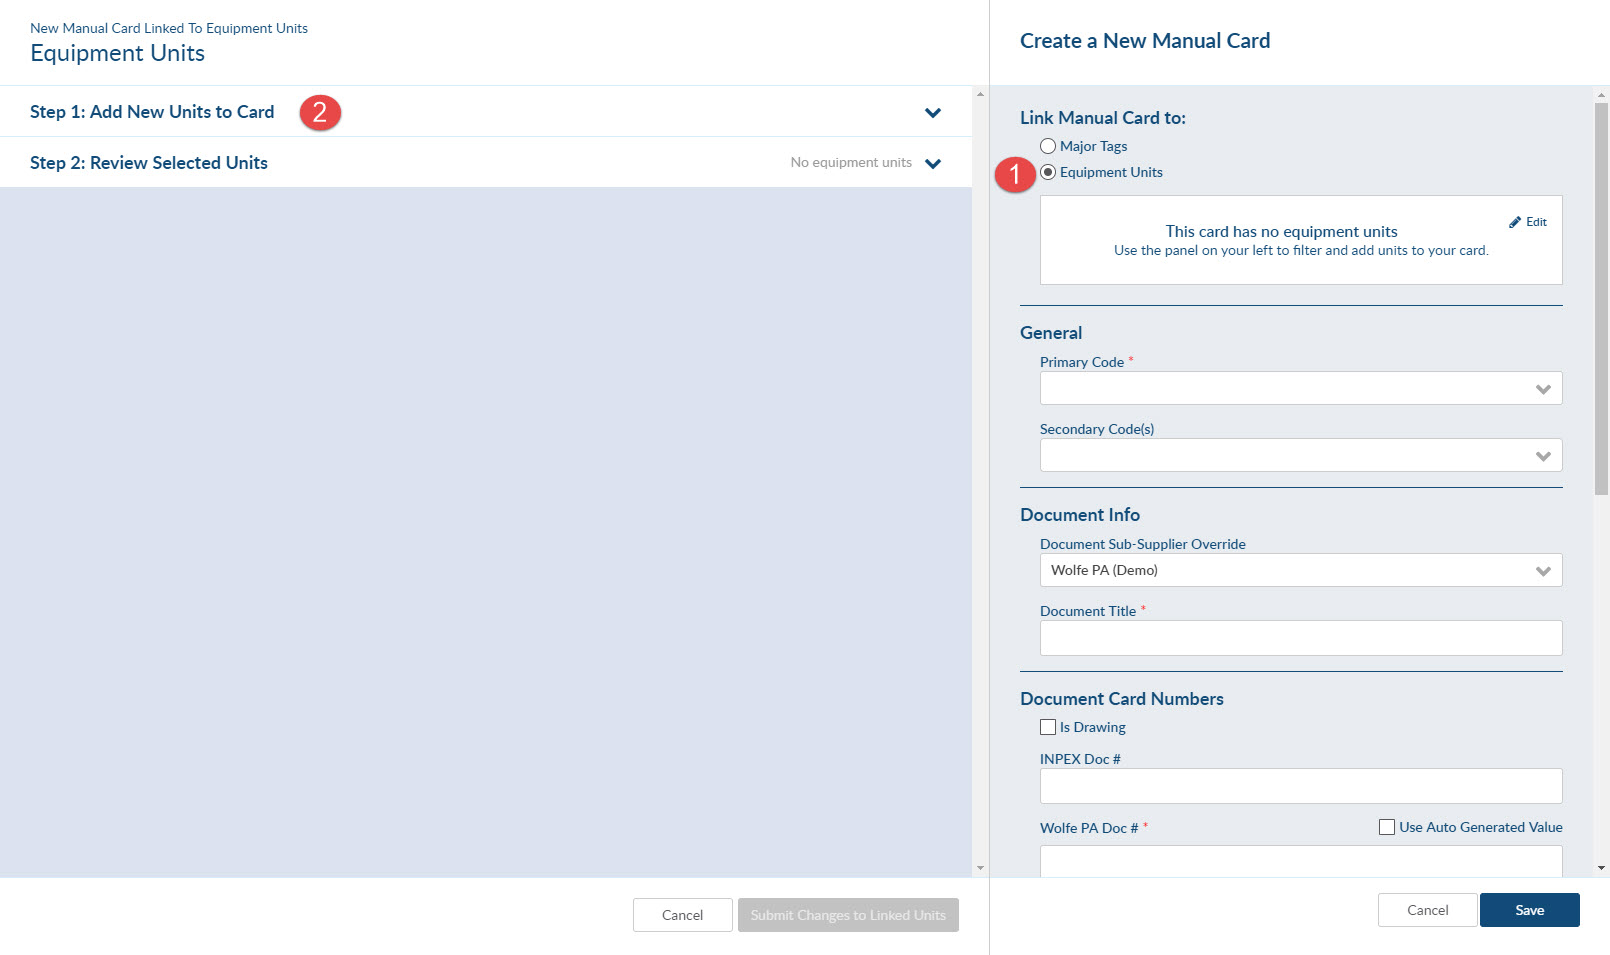Click the 'Step 2: Review Selected Units' title
Image resolution: width=1610 pixels, height=955 pixels.
149,163
